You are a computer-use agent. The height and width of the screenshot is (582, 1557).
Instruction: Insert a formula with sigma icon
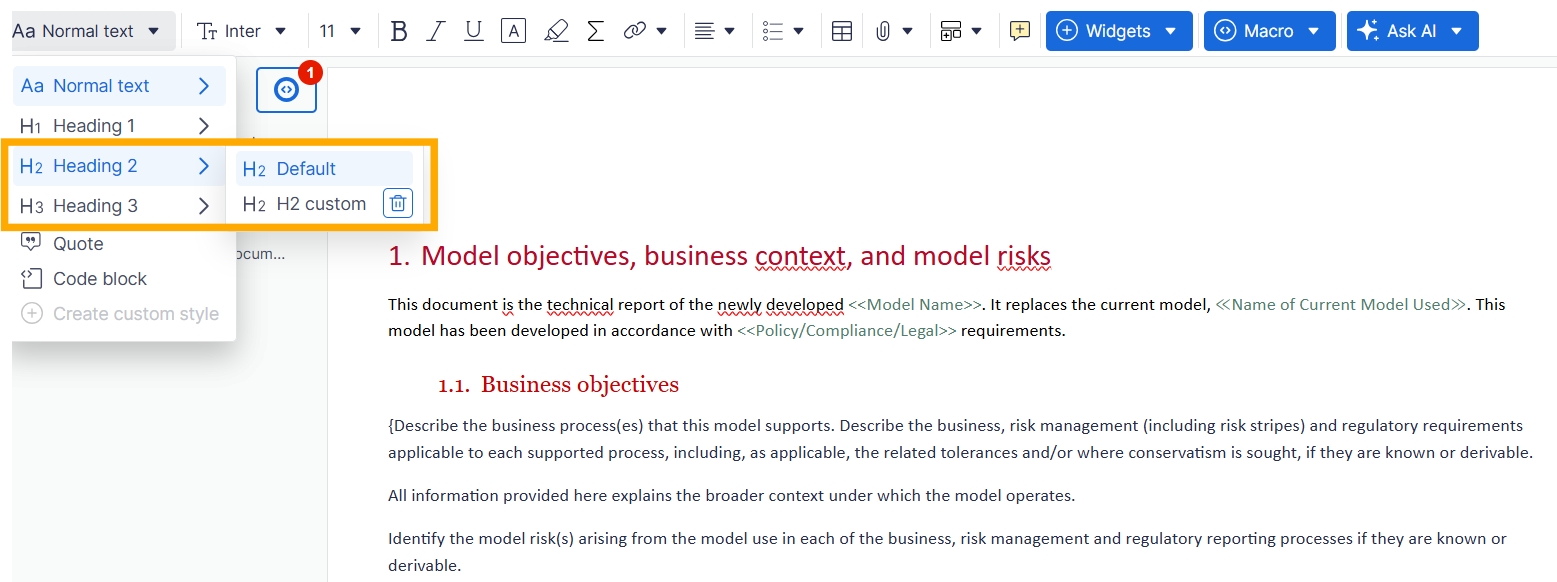(x=595, y=31)
